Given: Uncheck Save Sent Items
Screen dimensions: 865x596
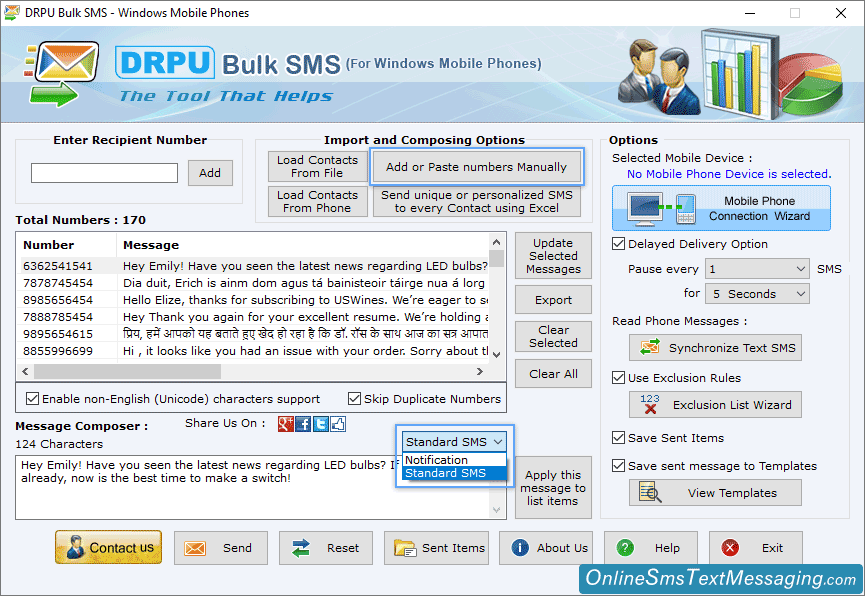Looking at the screenshot, I should point(618,438).
